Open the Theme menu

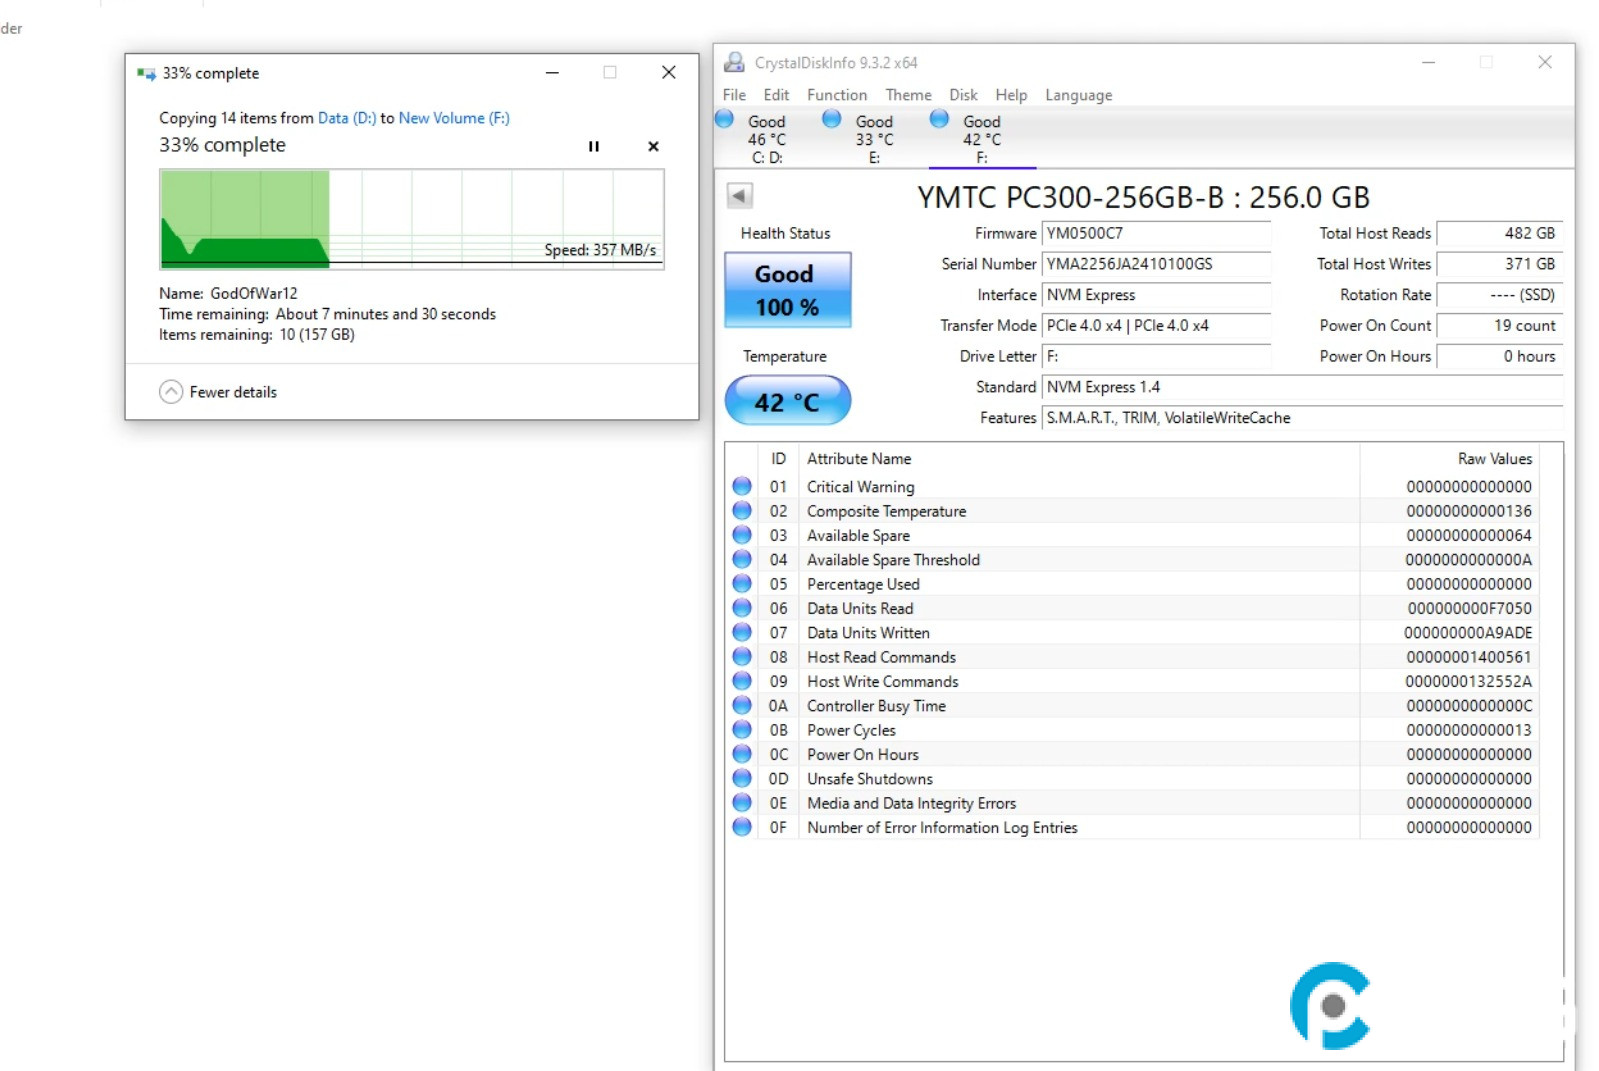click(x=908, y=95)
